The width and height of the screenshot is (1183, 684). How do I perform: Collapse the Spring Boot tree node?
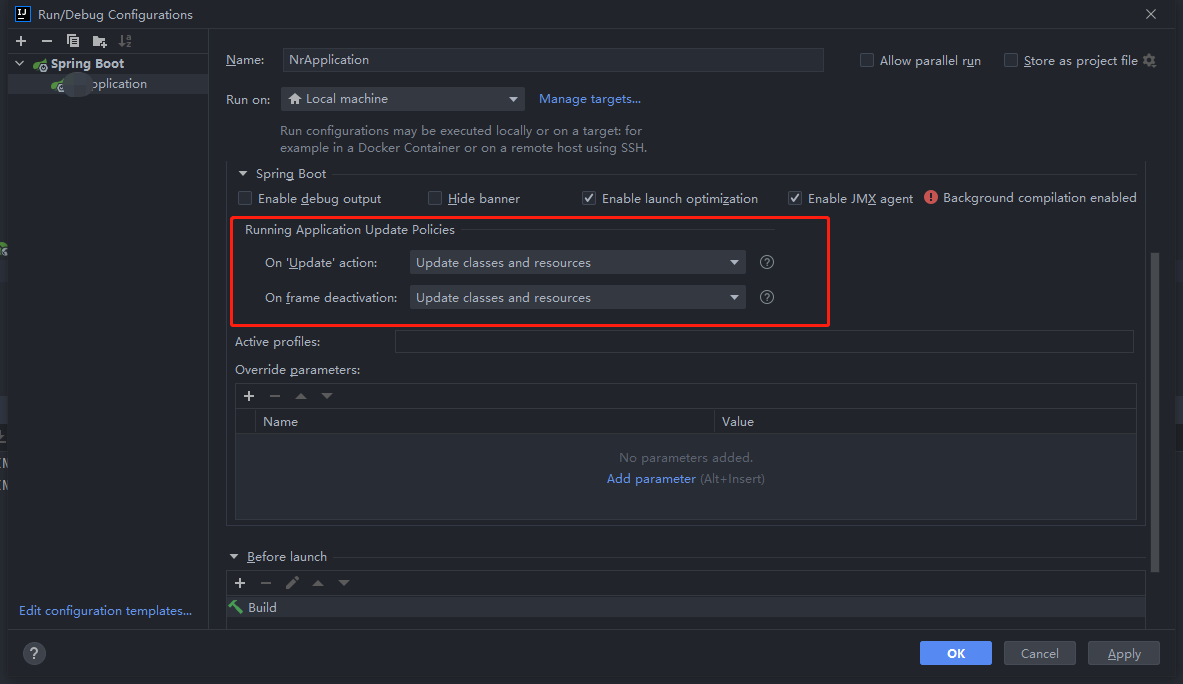coord(20,63)
